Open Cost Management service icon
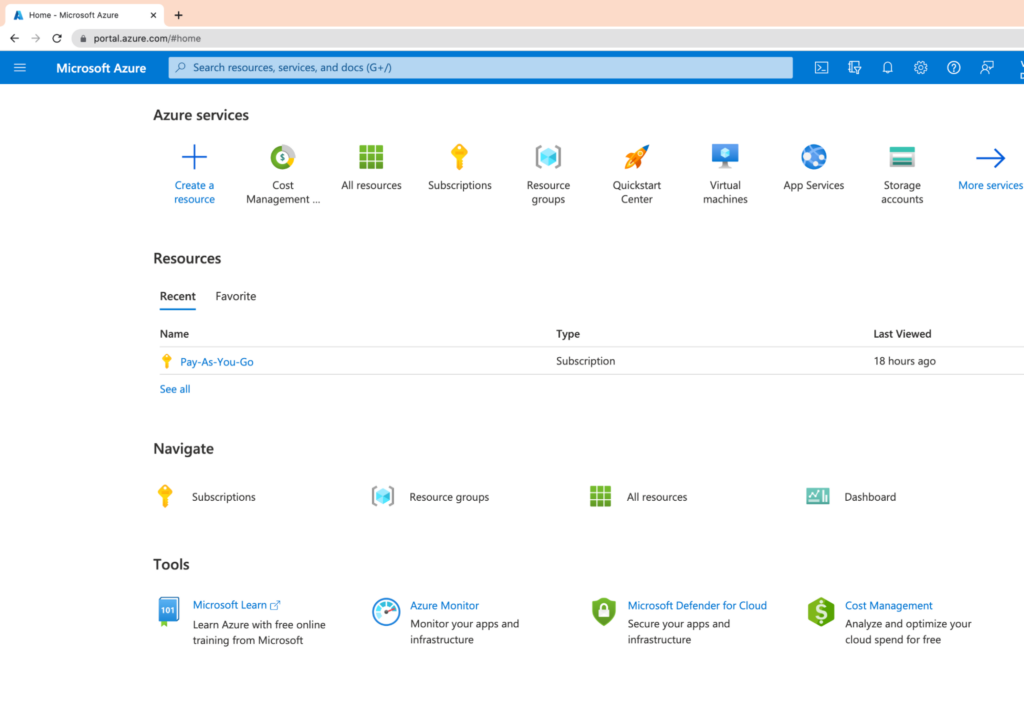1024x715 pixels. click(x=283, y=158)
